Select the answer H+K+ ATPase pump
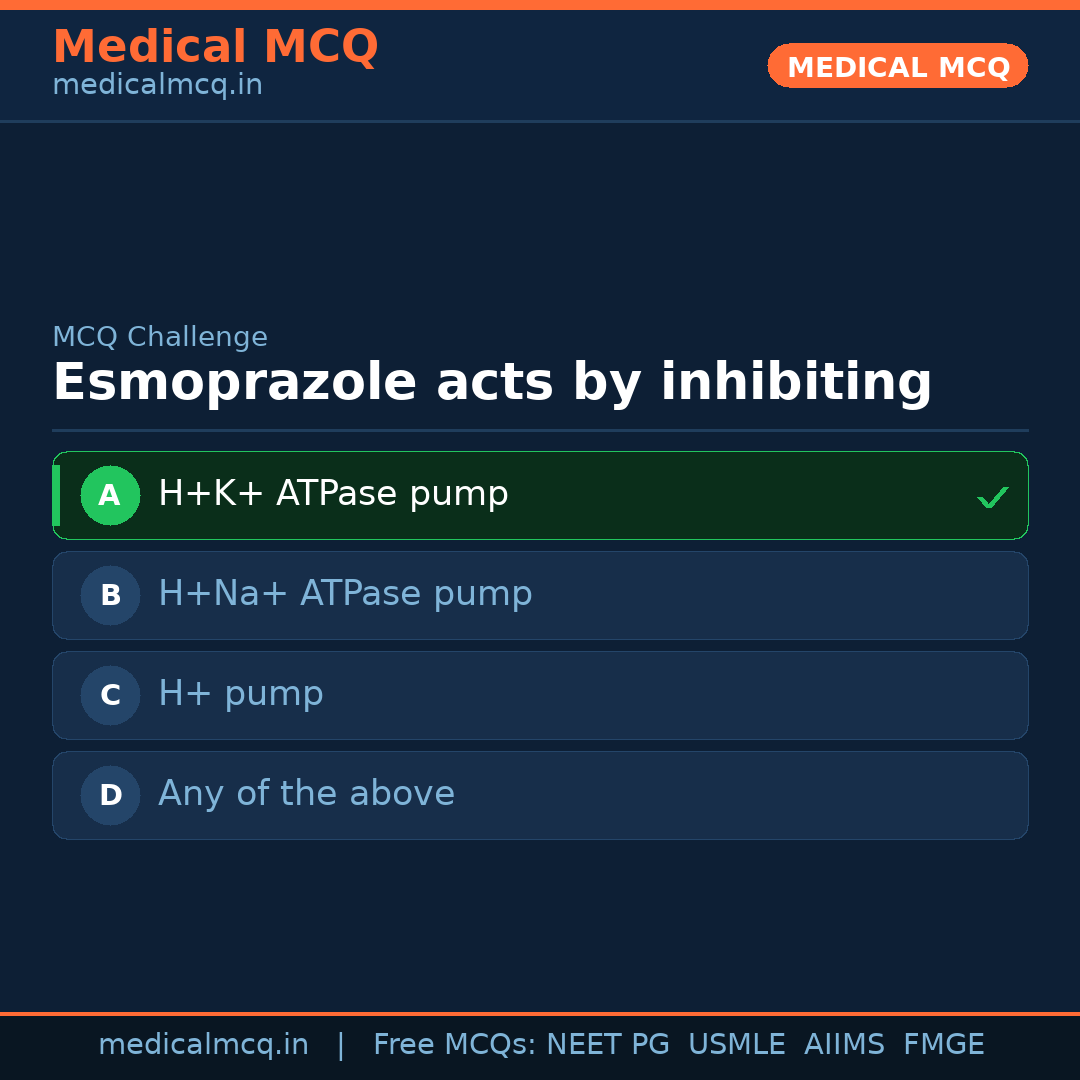The height and width of the screenshot is (1080, 1080). 333,494
